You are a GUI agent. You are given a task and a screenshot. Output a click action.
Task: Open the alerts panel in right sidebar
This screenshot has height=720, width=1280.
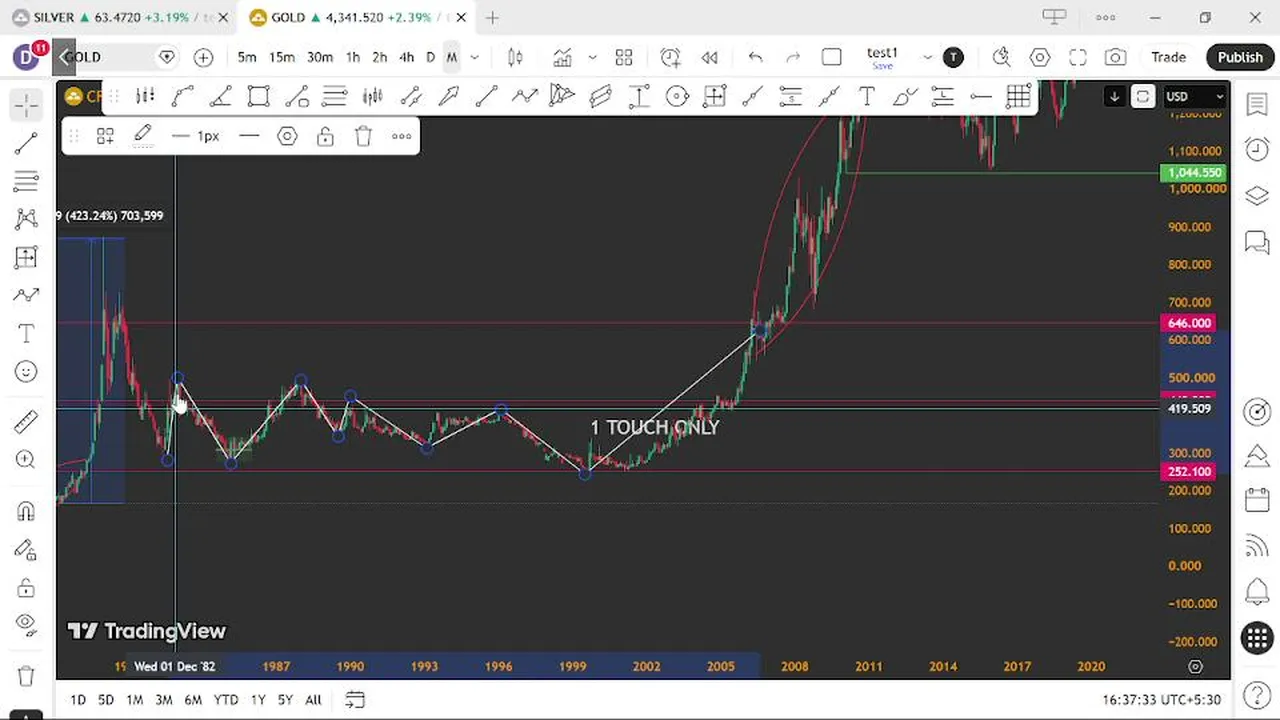point(1257,149)
